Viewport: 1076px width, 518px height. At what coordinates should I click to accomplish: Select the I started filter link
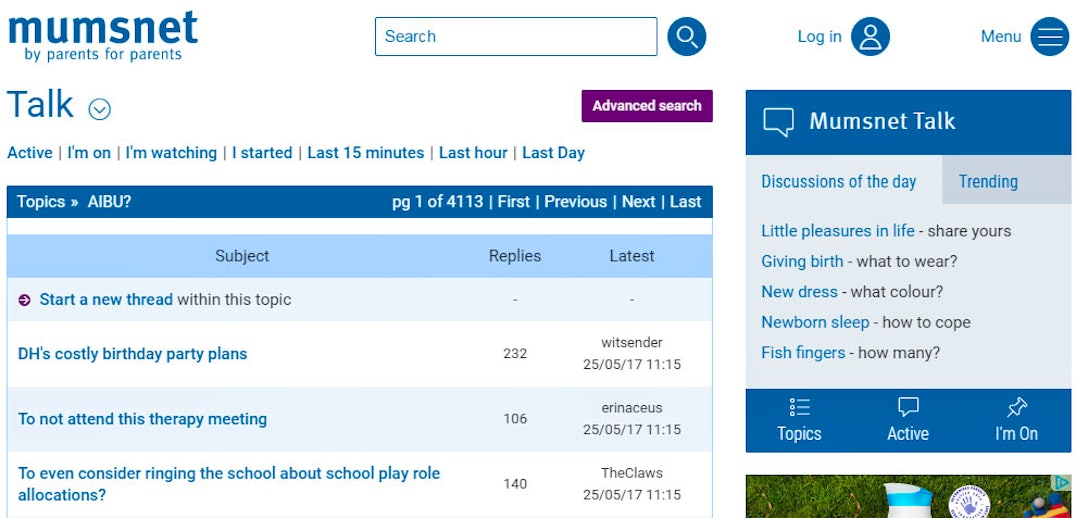(x=262, y=153)
